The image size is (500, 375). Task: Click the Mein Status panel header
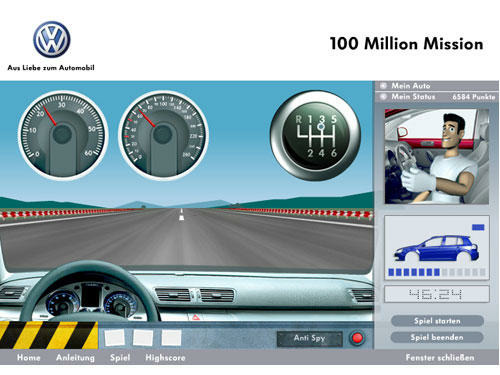[x=437, y=97]
